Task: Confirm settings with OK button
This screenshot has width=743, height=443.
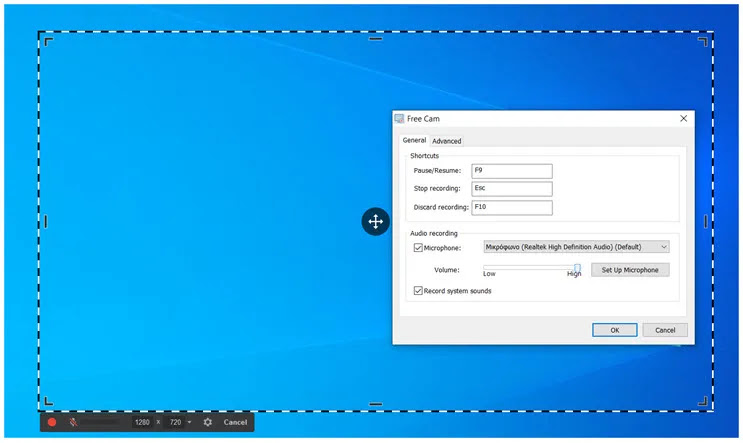Action: coord(615,330)
